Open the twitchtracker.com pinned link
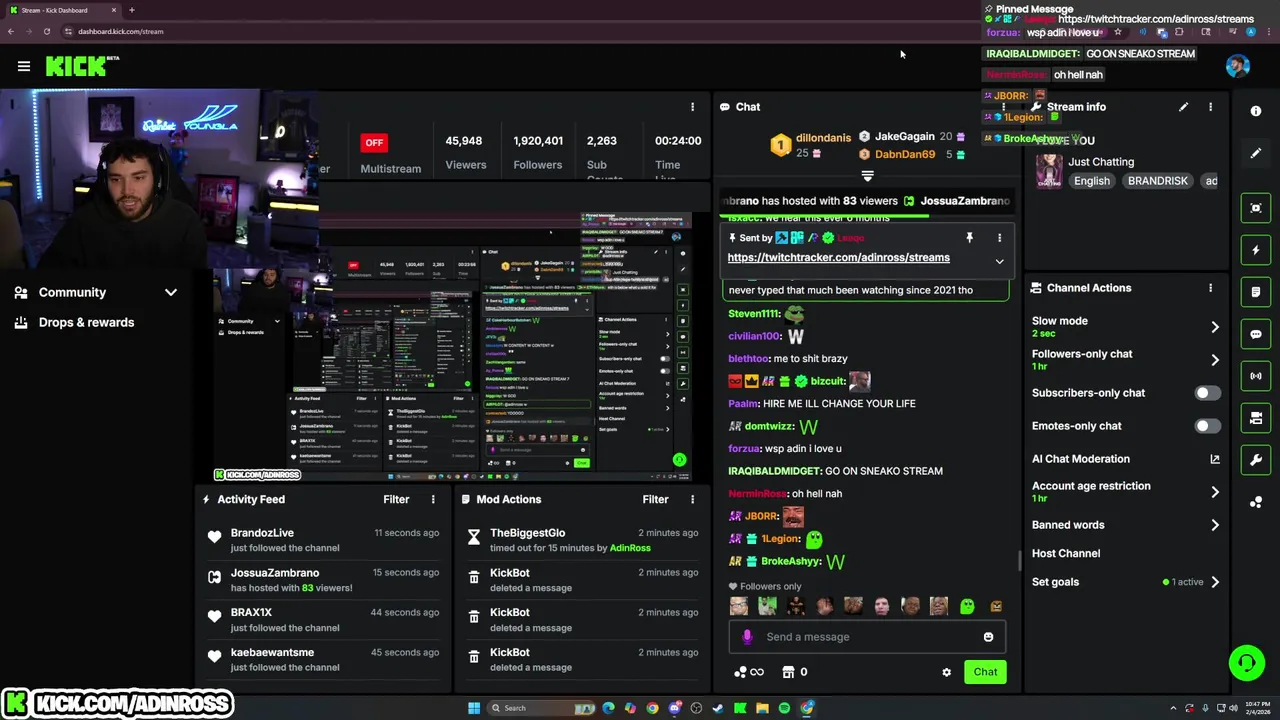The width and height of the screenshot is (1280, 720). click(x=838, y=258)
